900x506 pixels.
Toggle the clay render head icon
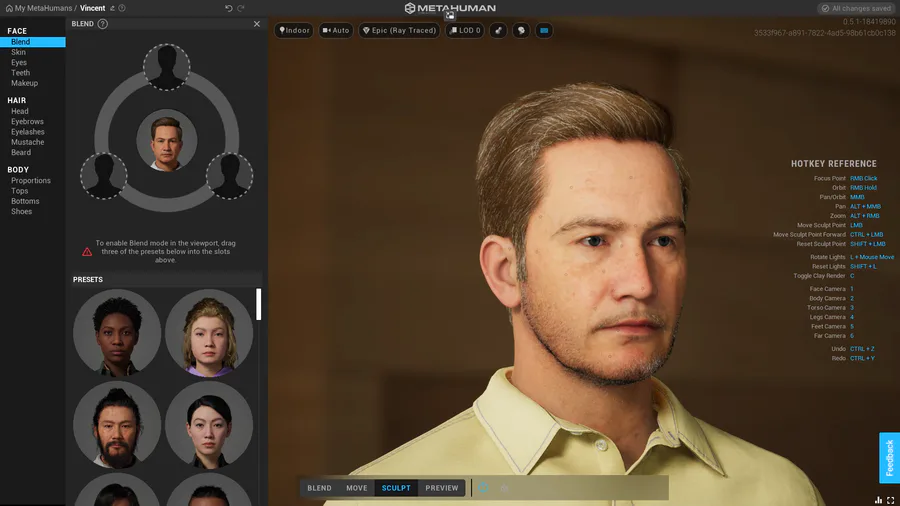(521, 30)
